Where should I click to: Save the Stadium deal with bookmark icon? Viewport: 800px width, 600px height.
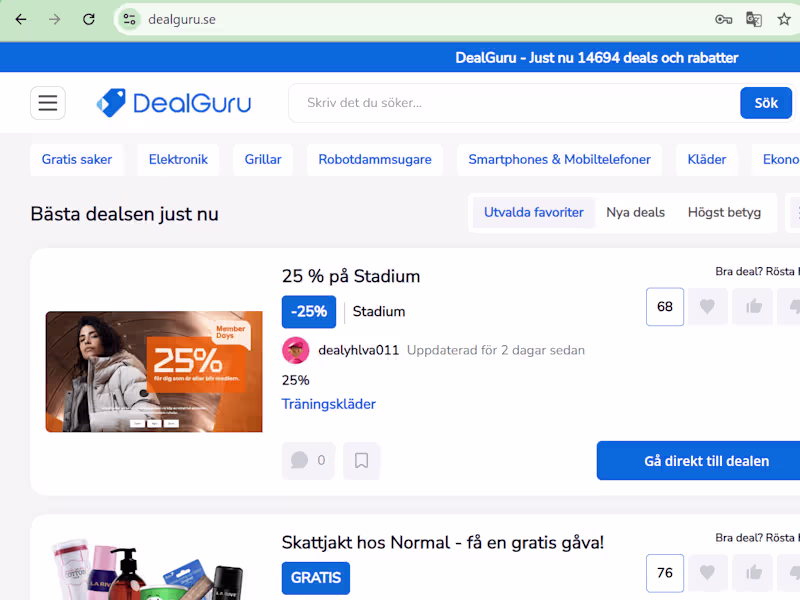[361, 461]
